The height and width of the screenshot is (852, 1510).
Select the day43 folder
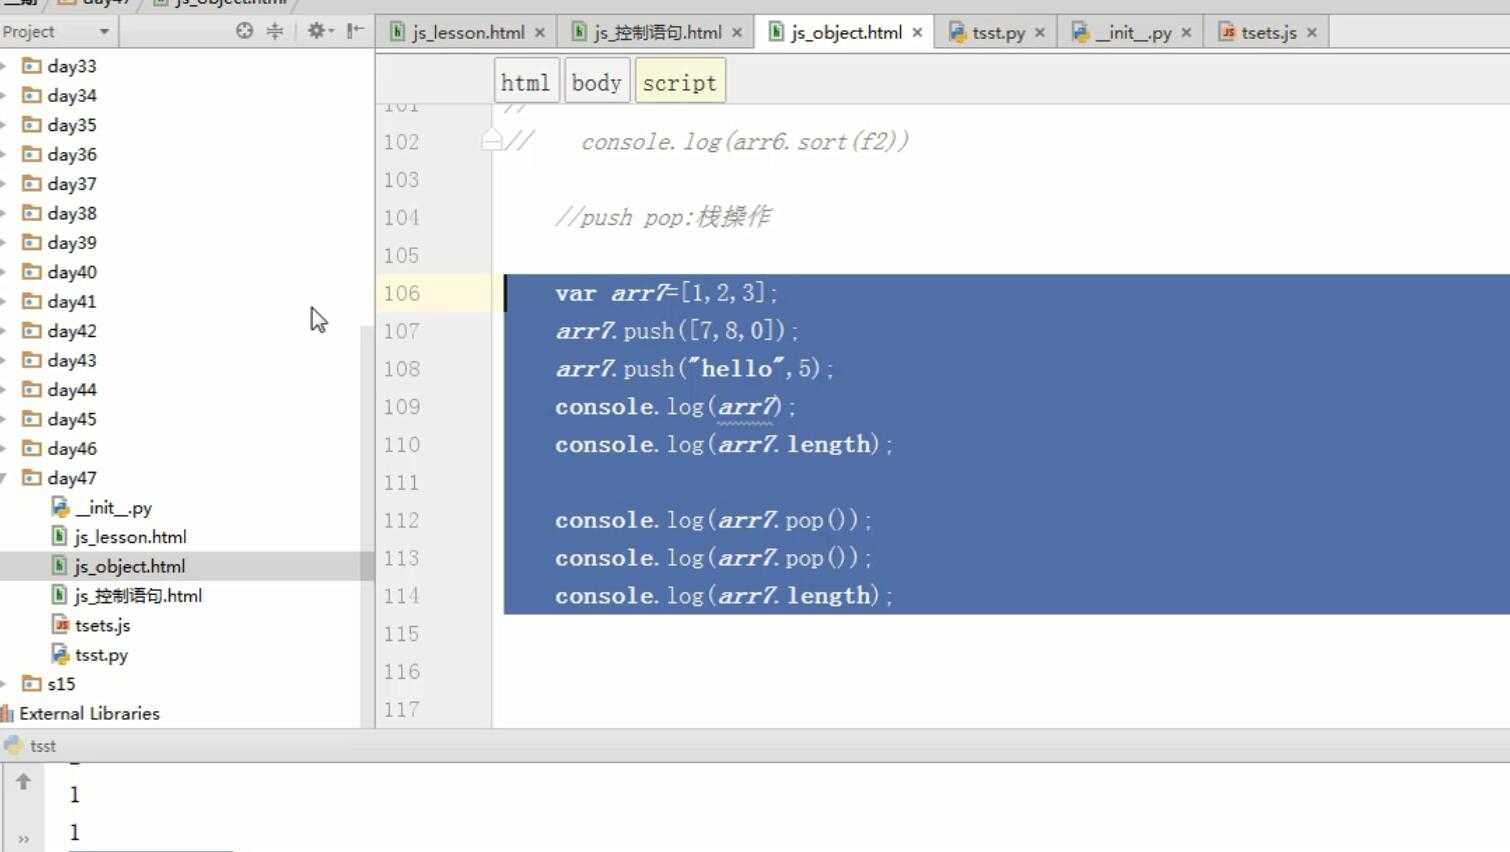71,360
